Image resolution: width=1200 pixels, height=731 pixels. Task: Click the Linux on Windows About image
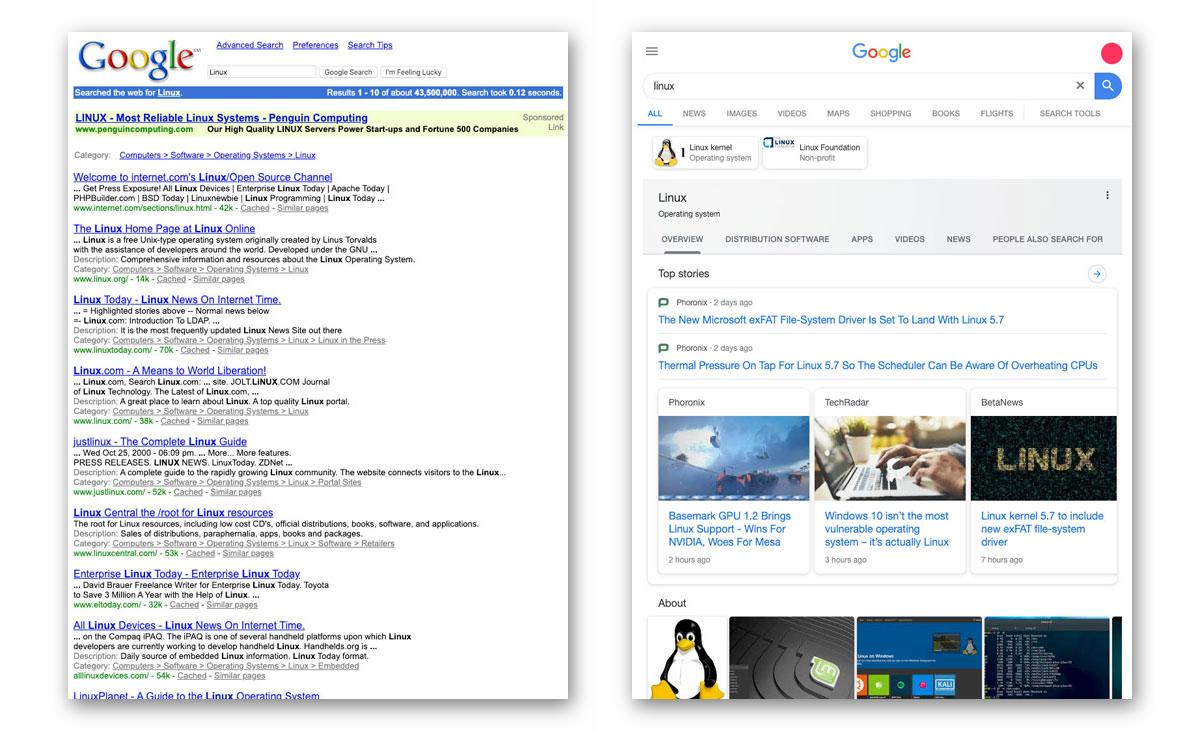919,657
